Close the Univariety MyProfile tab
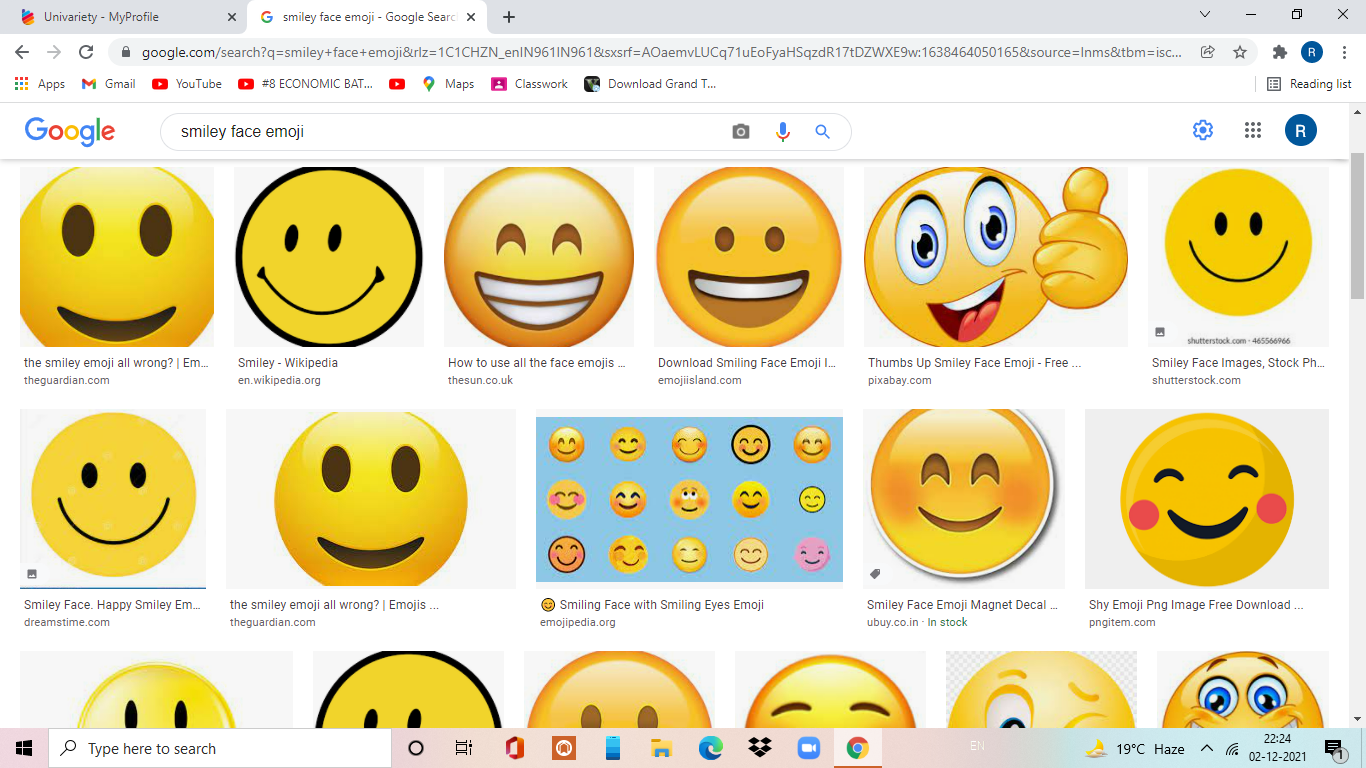Image resolution: width=1366 pixels, height=768 pixels. [232, 17]
